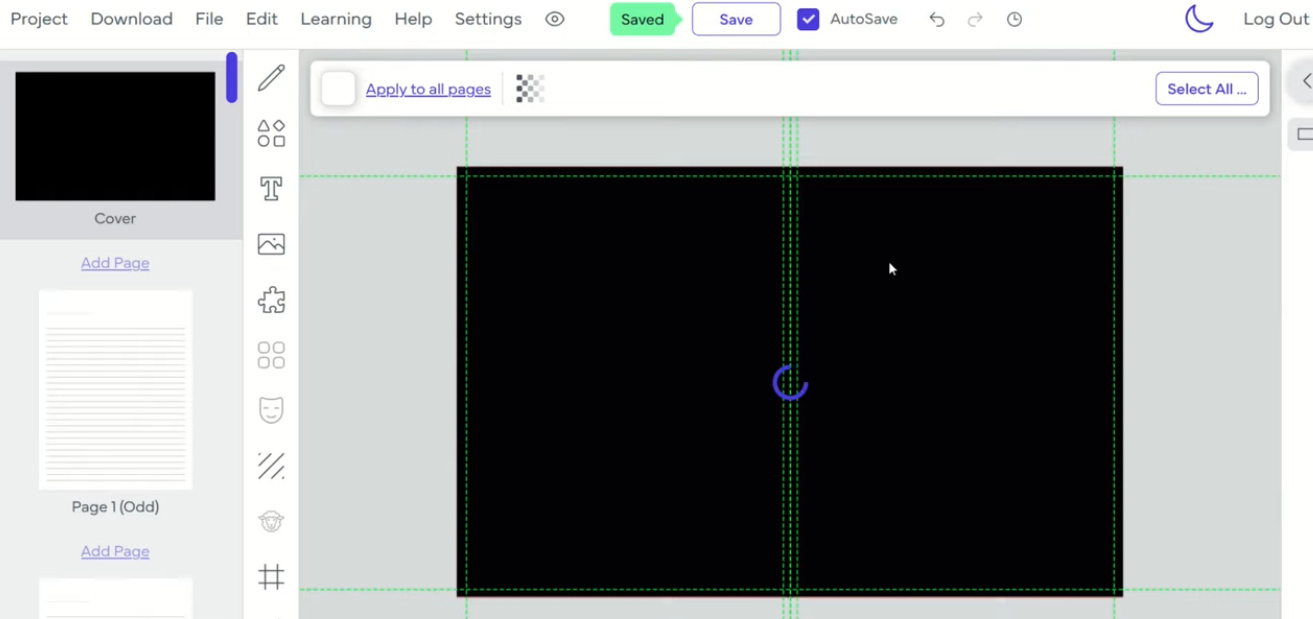Toggle the AutoSave checkbox
The height and width of the screenshot is (619, 1313).
pos(808,19)
